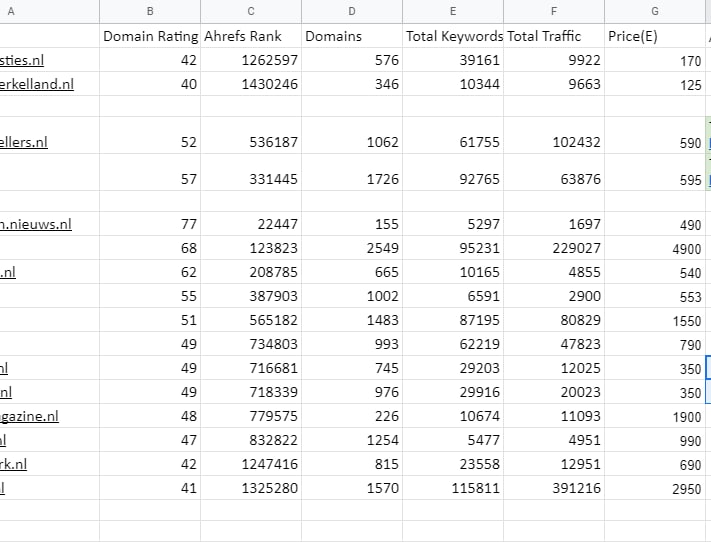Select Ahrefs Rank cell 1247416
The height and width of the screenshot is (542, 711).
[x=251, y=464]
